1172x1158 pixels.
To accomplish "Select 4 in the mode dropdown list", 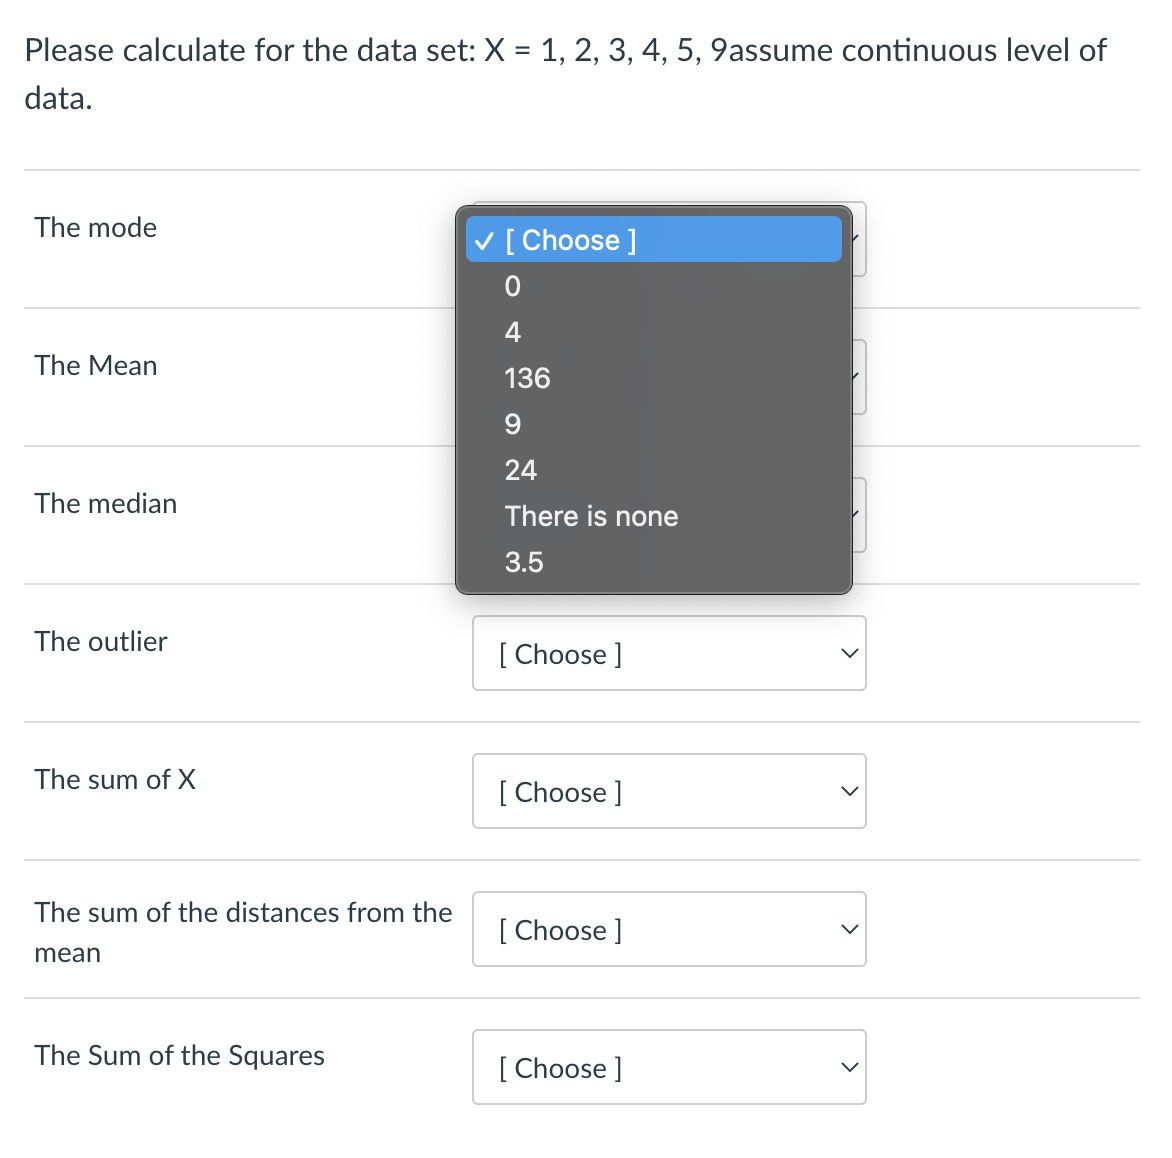I will [x=512, y=332].
